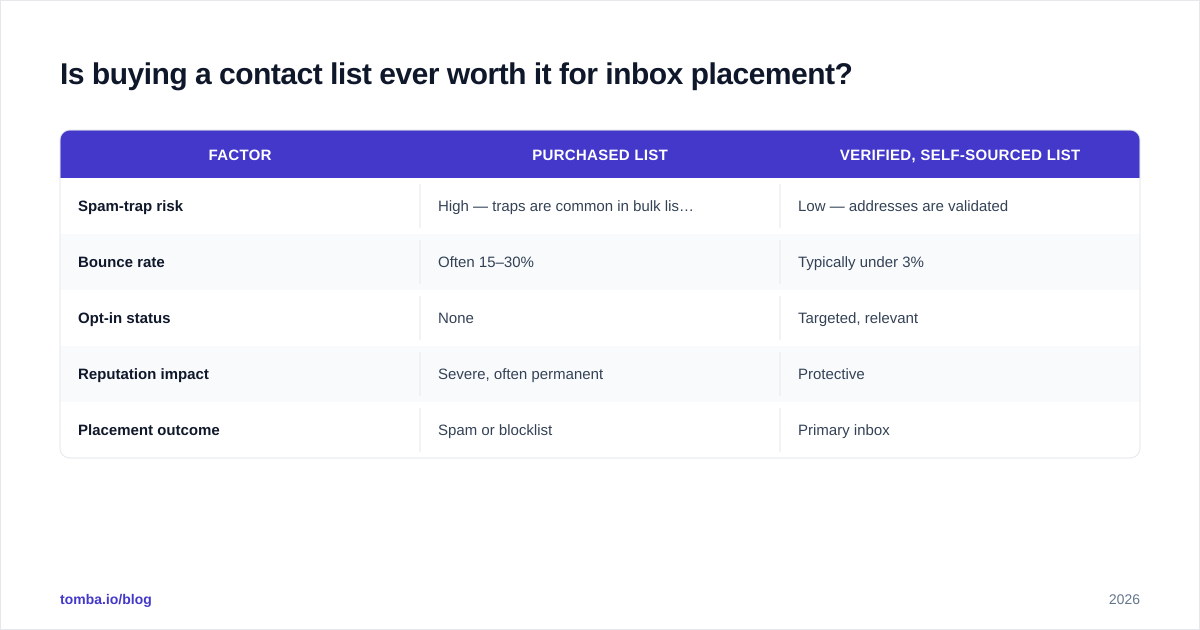1200x630 pixels.
Task: Click the FACTOR column header
Action: pos(240,155)
